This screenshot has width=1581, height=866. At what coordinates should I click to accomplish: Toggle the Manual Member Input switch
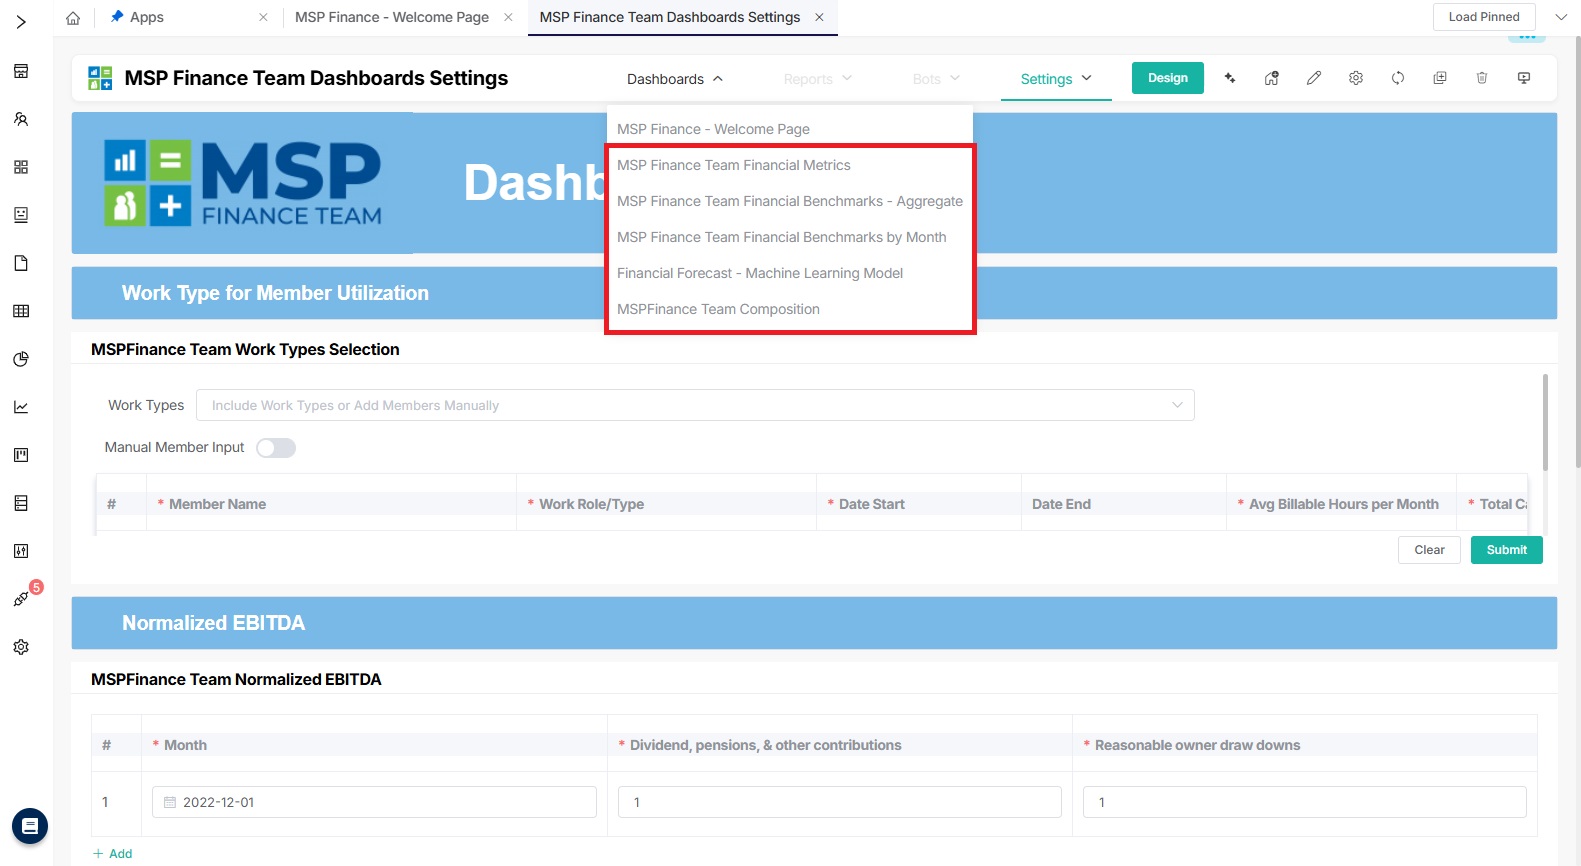pyautogui.click(x=276, y=448)
